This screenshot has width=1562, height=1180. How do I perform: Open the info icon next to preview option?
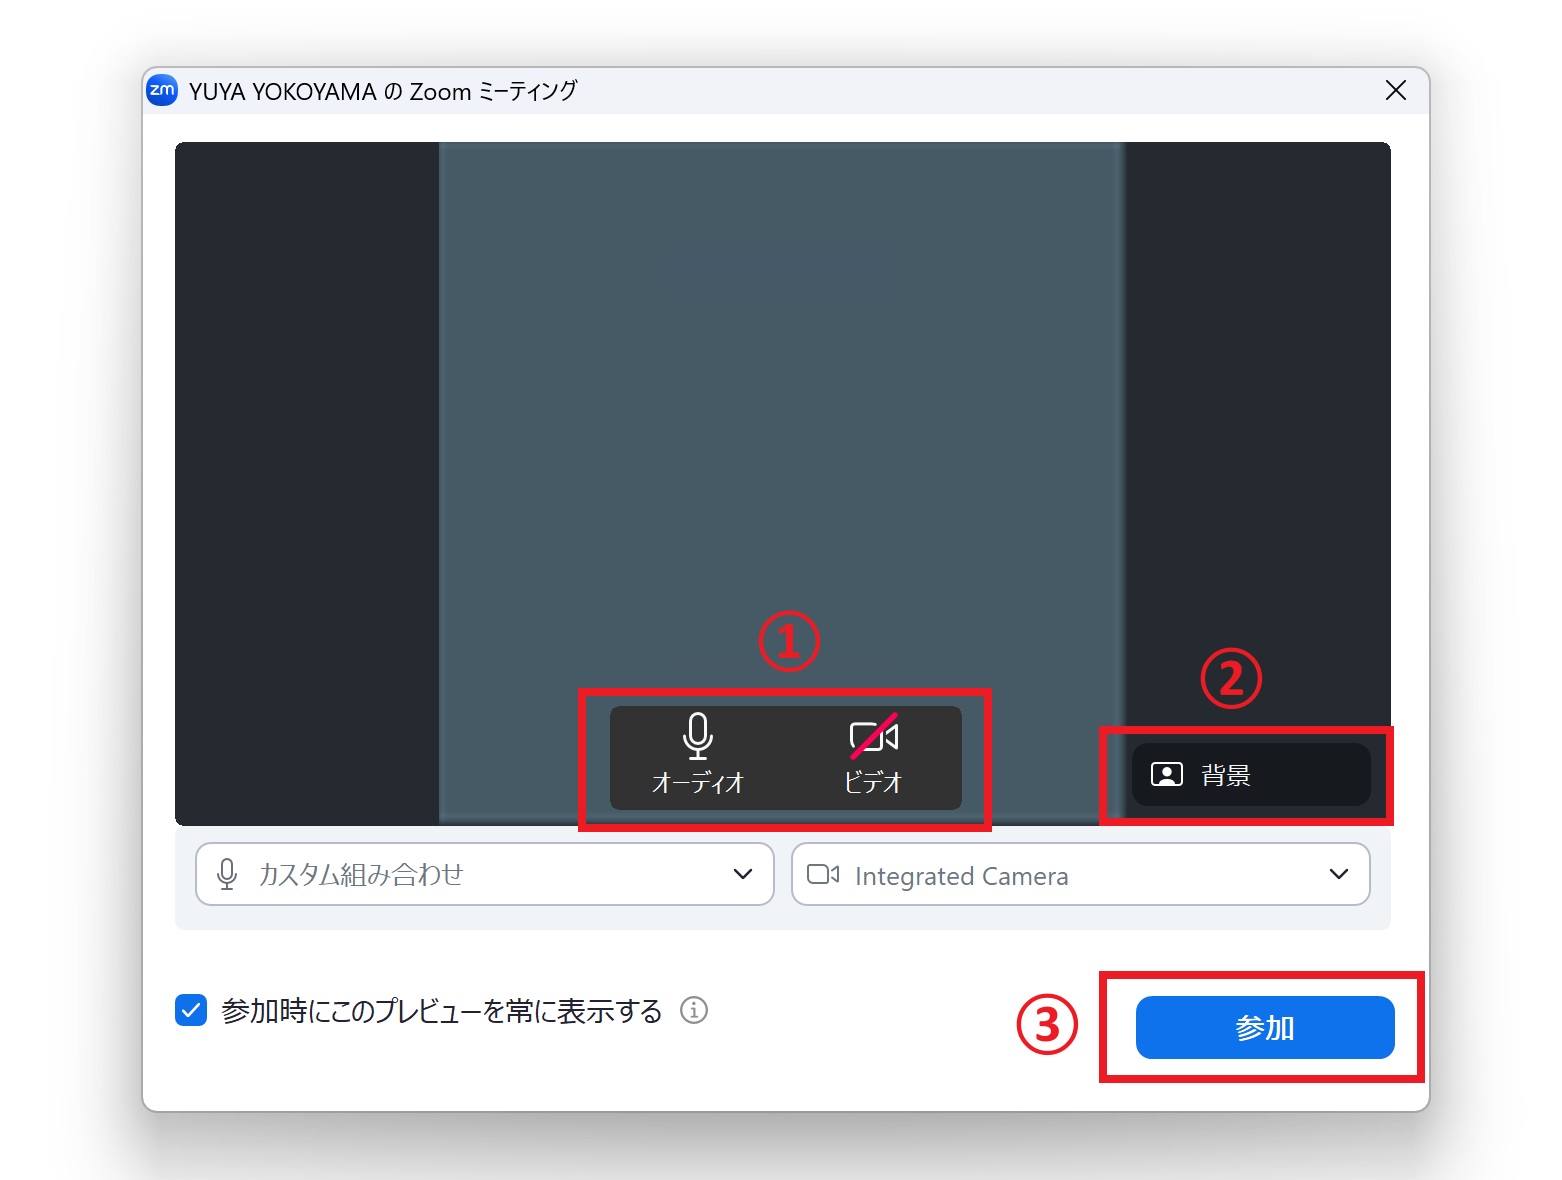coord(694,1010)
